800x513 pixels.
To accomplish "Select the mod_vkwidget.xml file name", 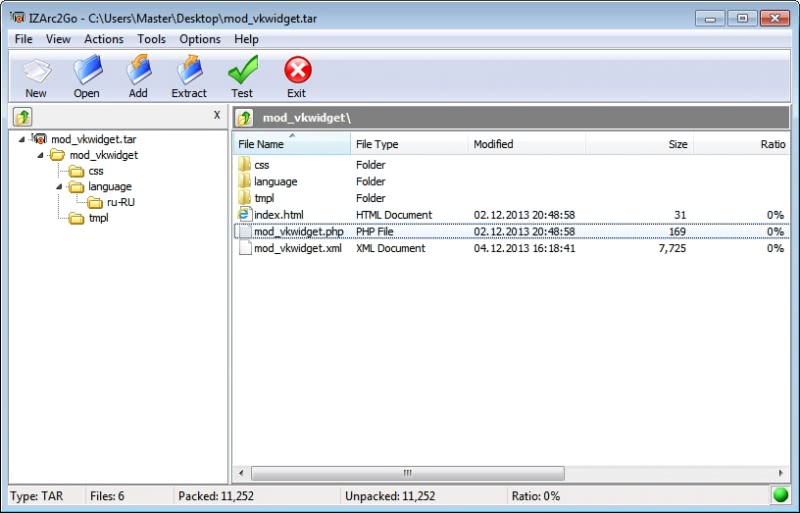I will coord(298,248).
